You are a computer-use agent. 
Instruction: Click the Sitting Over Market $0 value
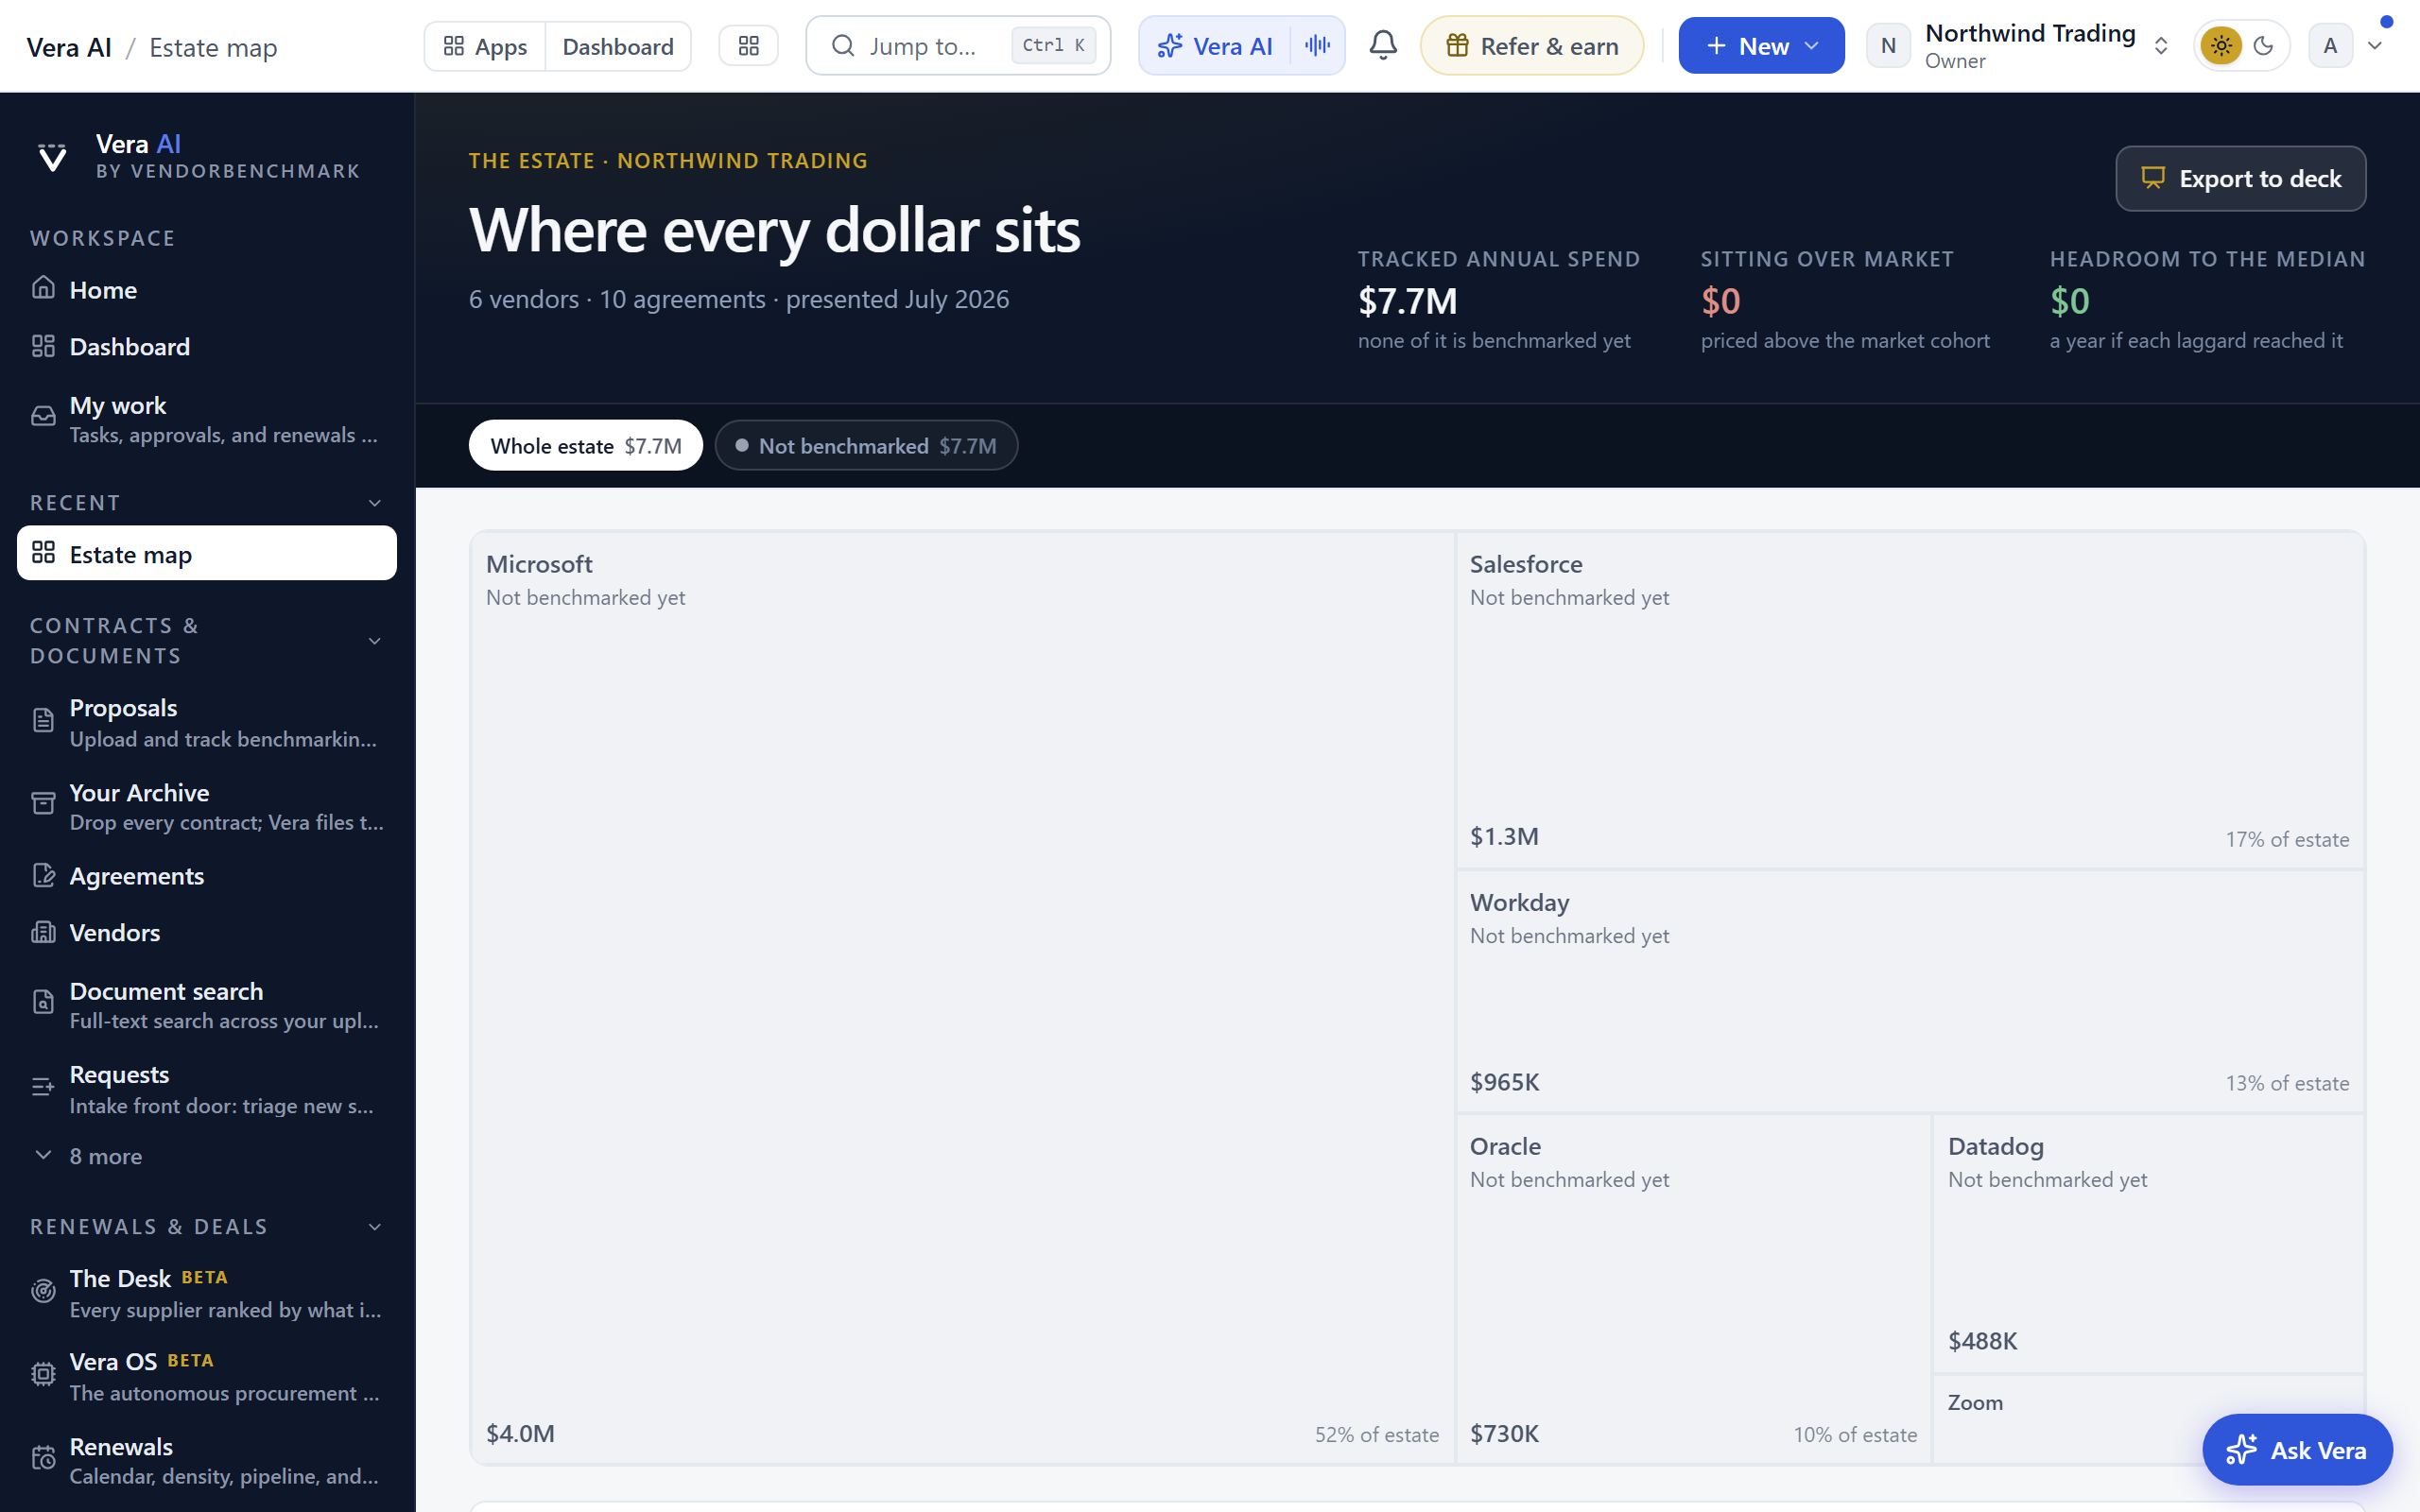[1720, 301]
